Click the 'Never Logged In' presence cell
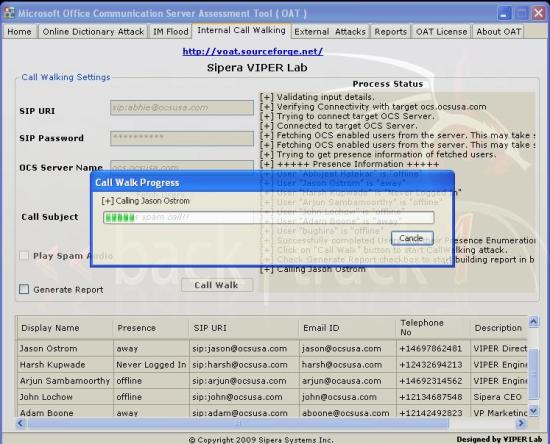The image size is (550, 444). [x=151, y=365]
